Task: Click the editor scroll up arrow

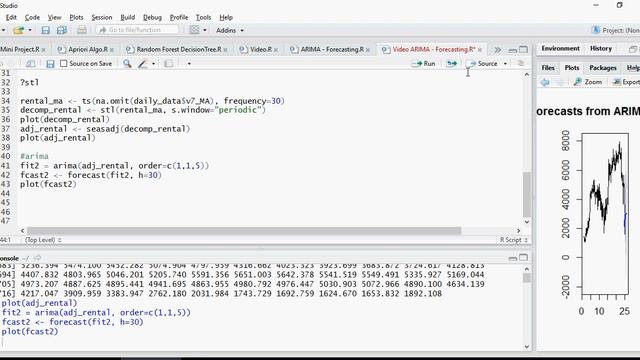Action: click(x=527, y=75)
